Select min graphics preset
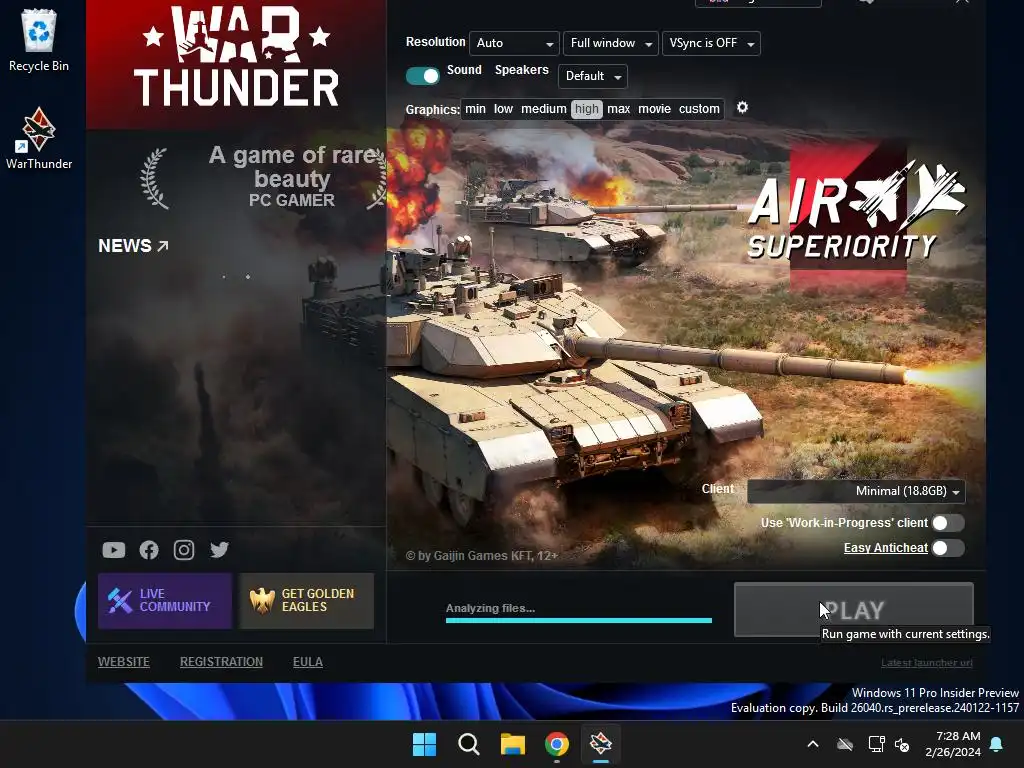 475,109
